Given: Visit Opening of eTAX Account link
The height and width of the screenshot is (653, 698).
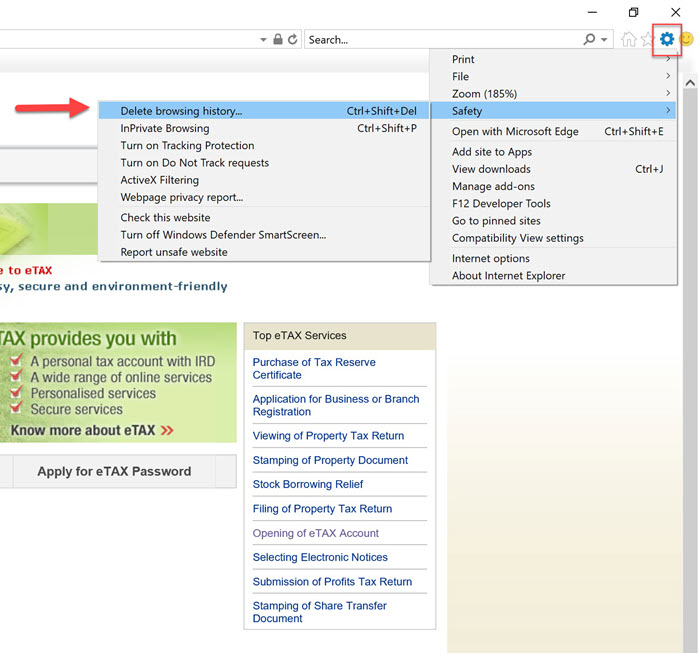Looking at the screenshot, I should point(316,533).
